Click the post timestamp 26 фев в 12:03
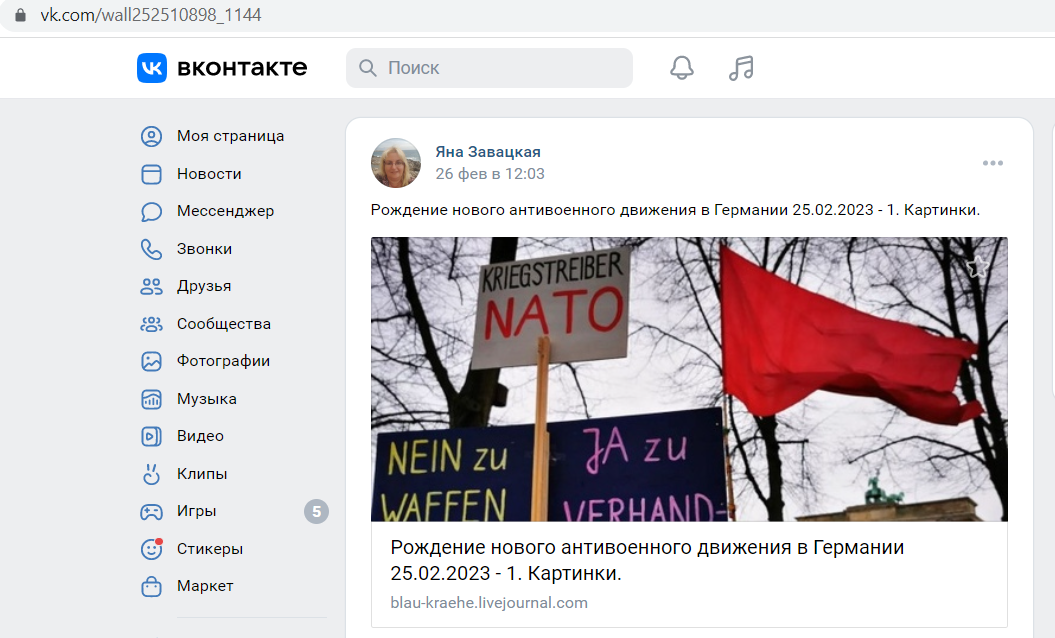Image resolution: width=1055 pixels, height=638 pixels. tap(490, 174)
